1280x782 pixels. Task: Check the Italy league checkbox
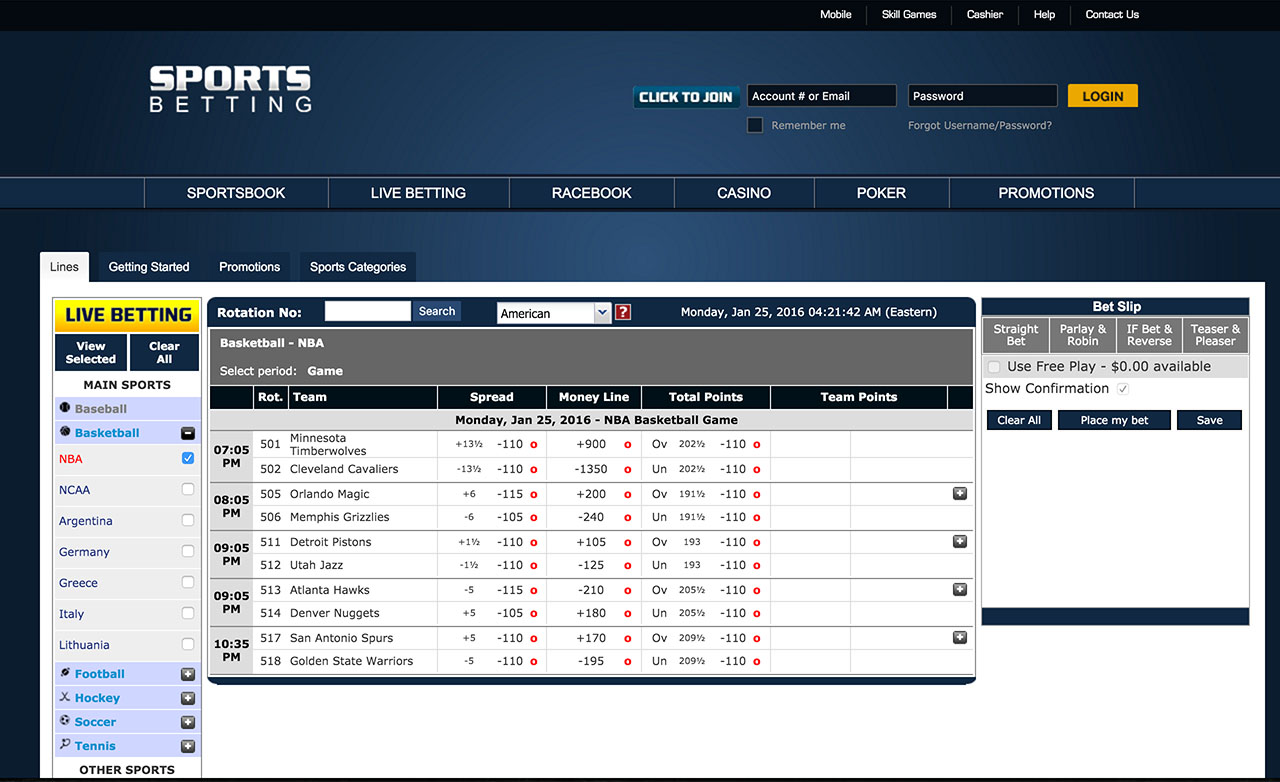(188, 614)
